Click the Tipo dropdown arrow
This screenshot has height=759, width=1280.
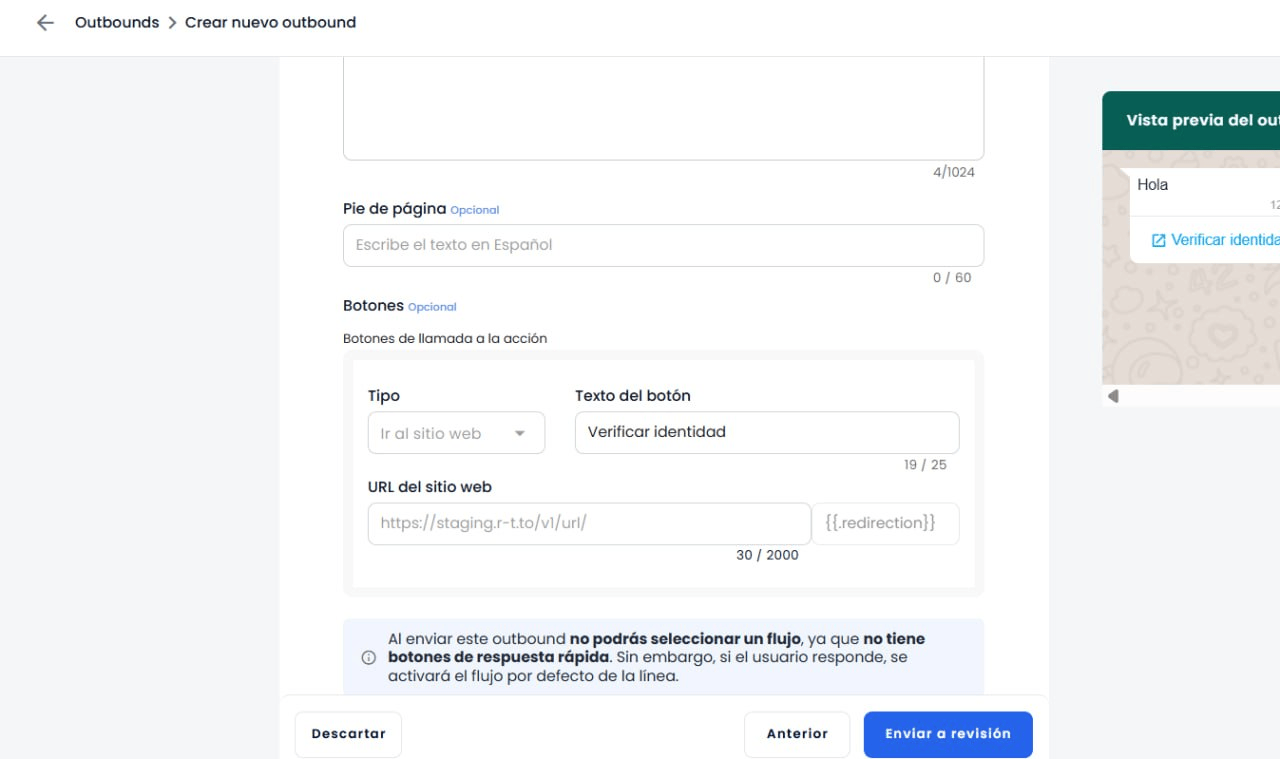(520, 434)
